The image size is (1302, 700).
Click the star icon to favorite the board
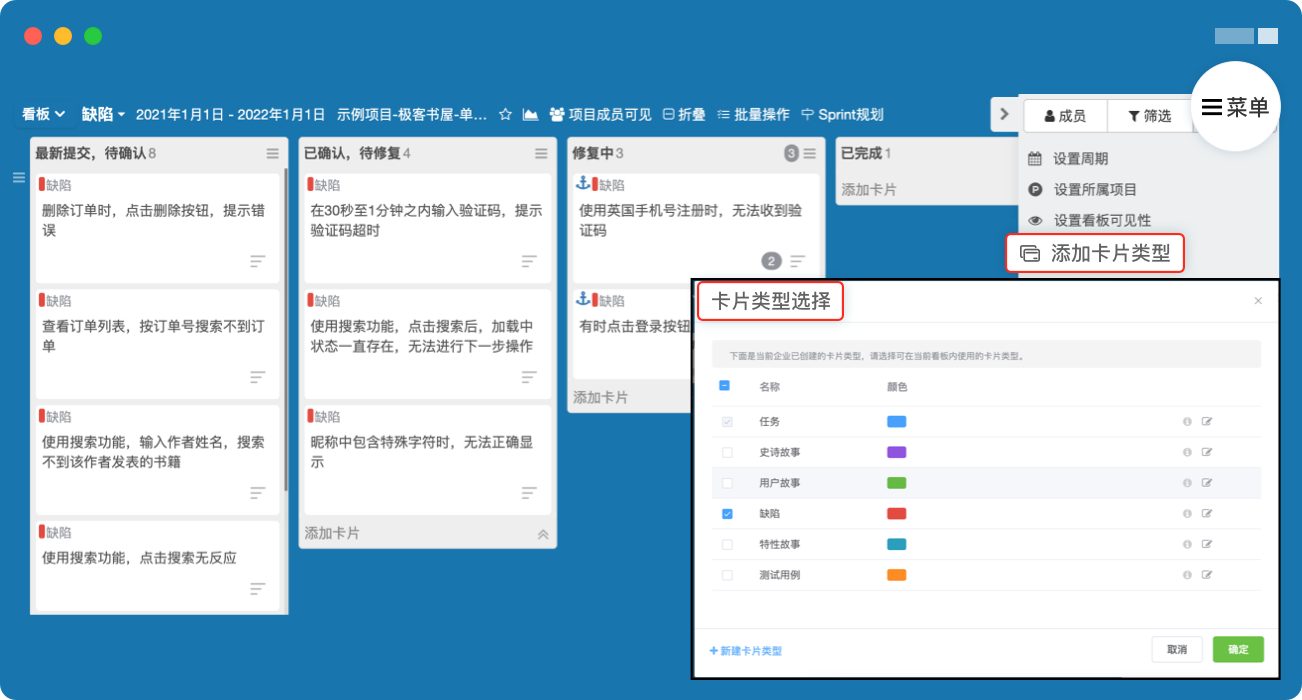tap(506, 115)
